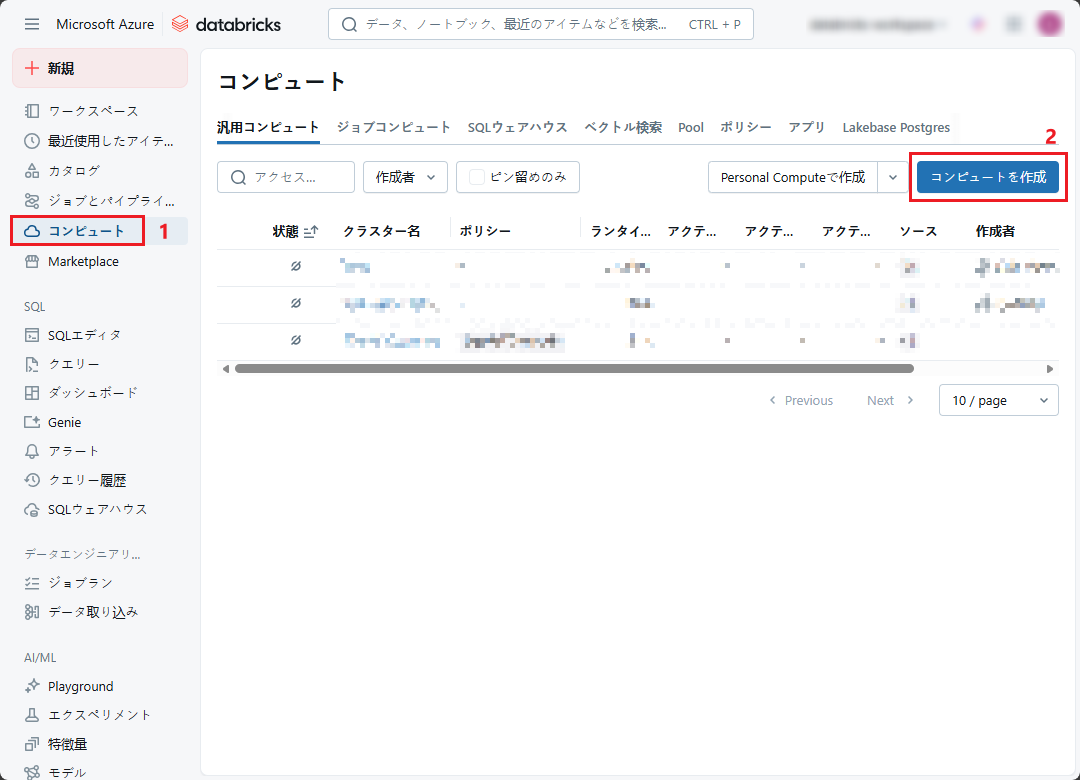The height and width of the screenshot is (780, 1080).
Task: Open the SQL Editor icon
Action: (32, 335)
